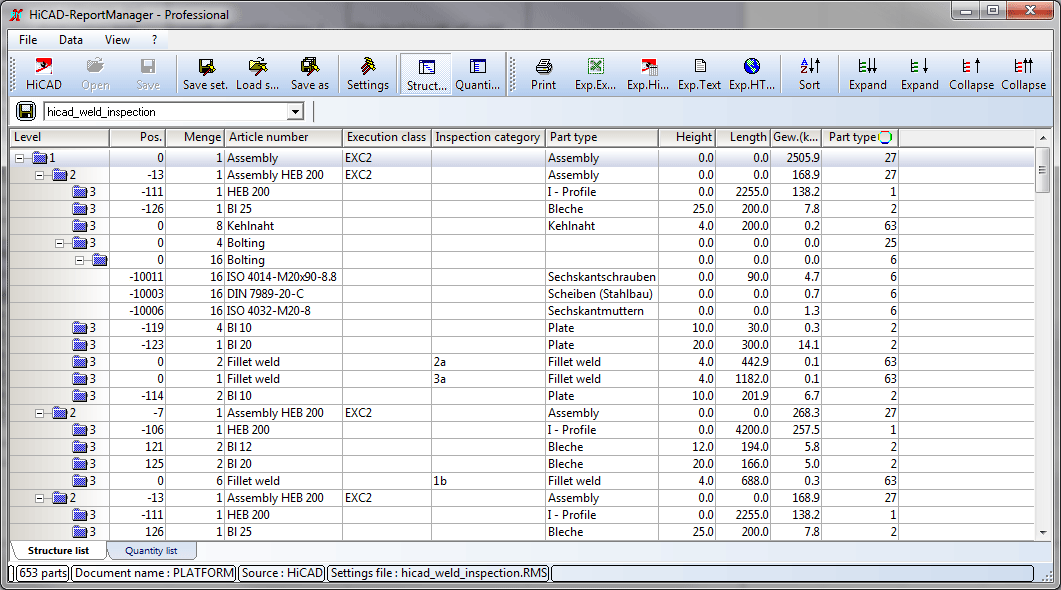The height and width of the screenshot is (590, 1061).
Task: Switch to the Quantity list tab
Action: pyautogui.click(x=150, y=551)
